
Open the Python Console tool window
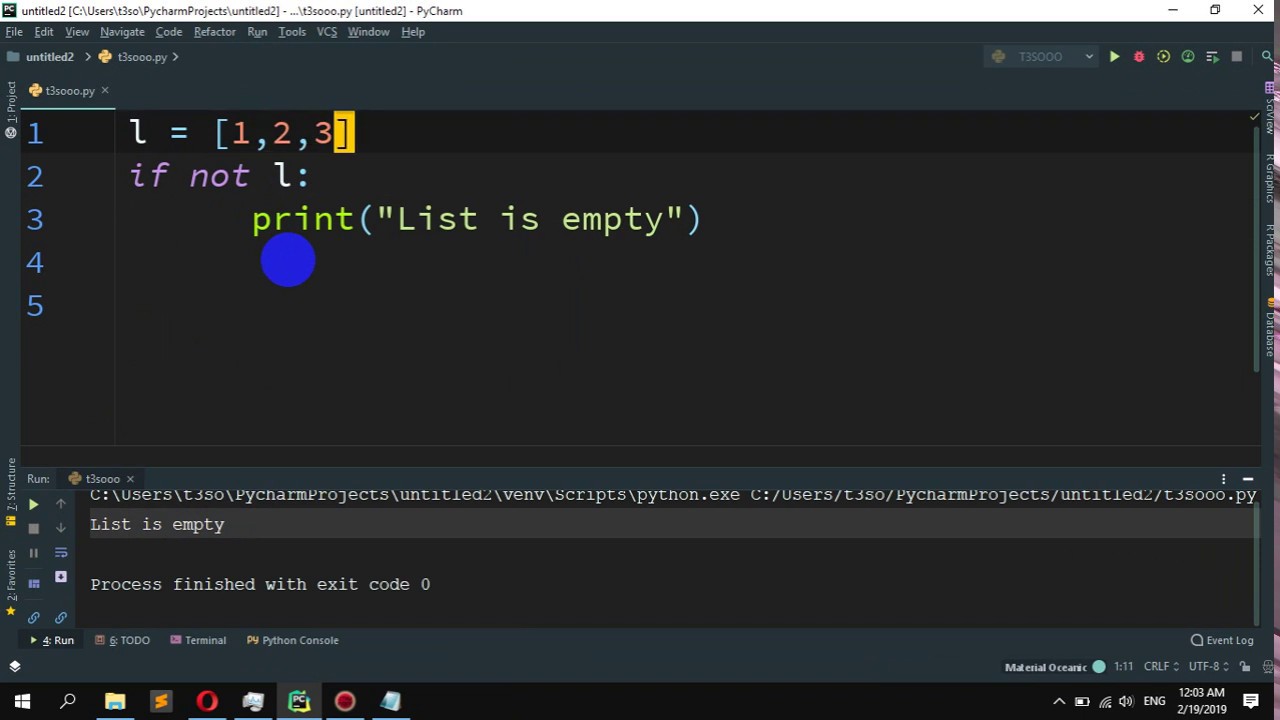[293, 640]
